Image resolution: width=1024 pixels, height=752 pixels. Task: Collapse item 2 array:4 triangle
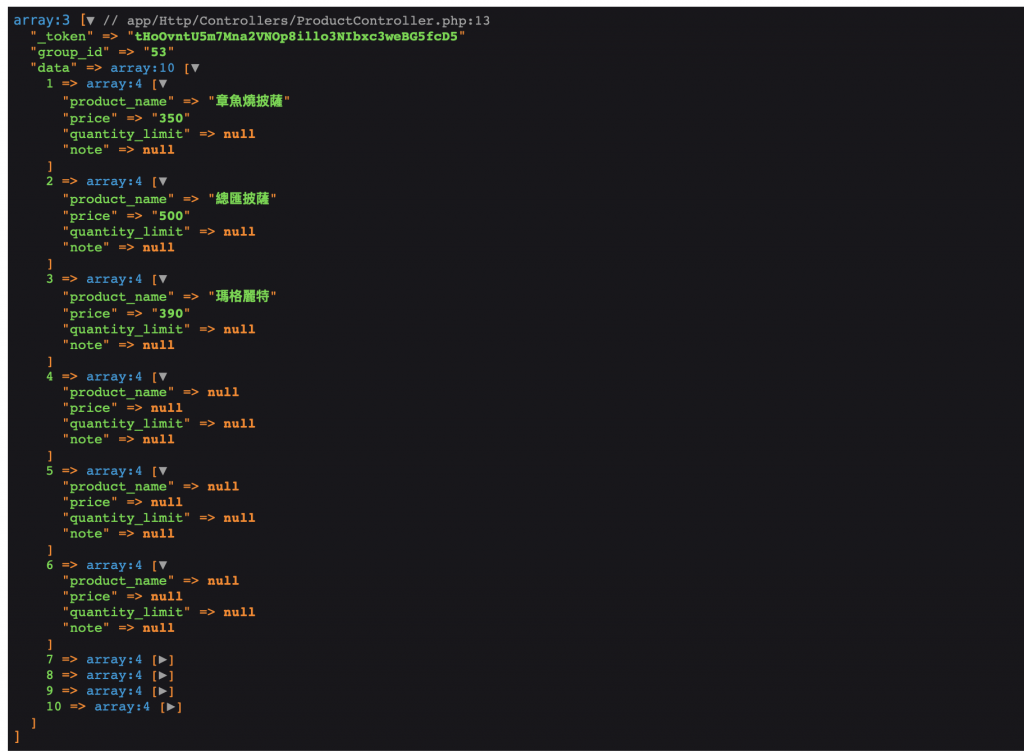click(163, 181)
